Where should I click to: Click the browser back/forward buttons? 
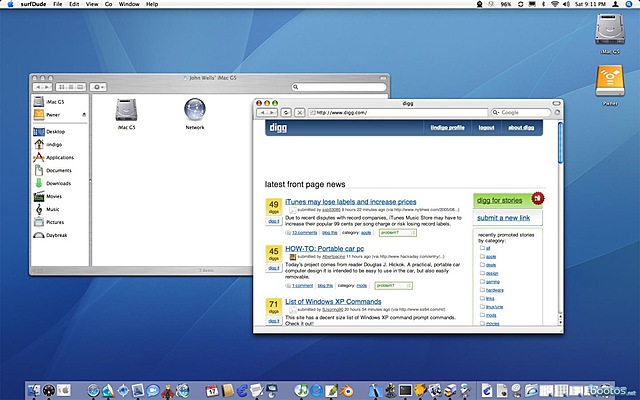pos(267,112)
